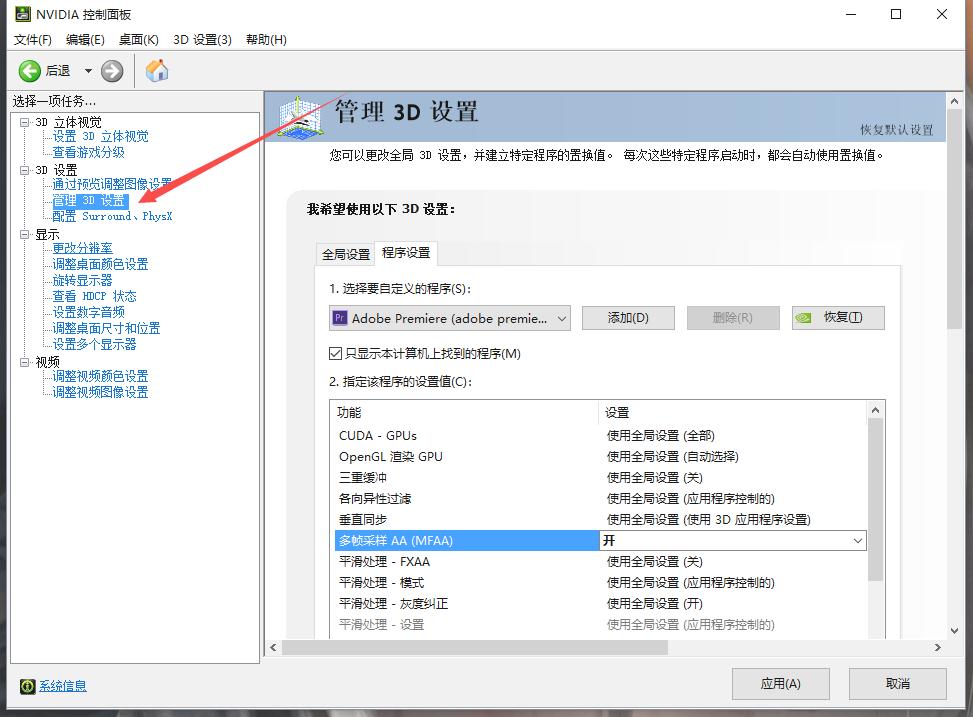Viewport: 973px width, 717px height.
Task: Open 更改分辨率 page
Action: point(83,248)
